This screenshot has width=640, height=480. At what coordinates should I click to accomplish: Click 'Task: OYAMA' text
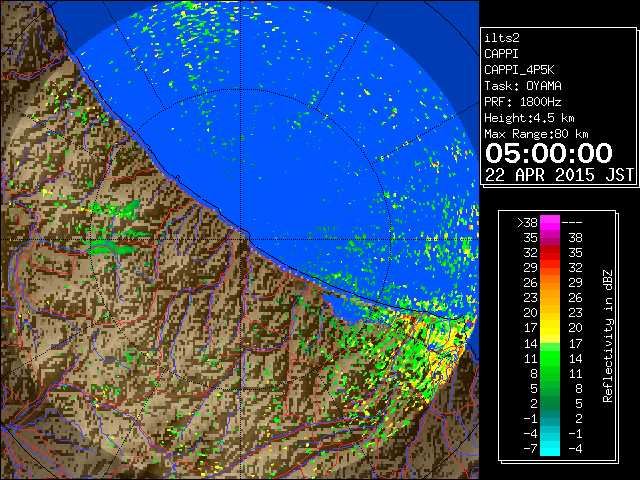(523, 86)
